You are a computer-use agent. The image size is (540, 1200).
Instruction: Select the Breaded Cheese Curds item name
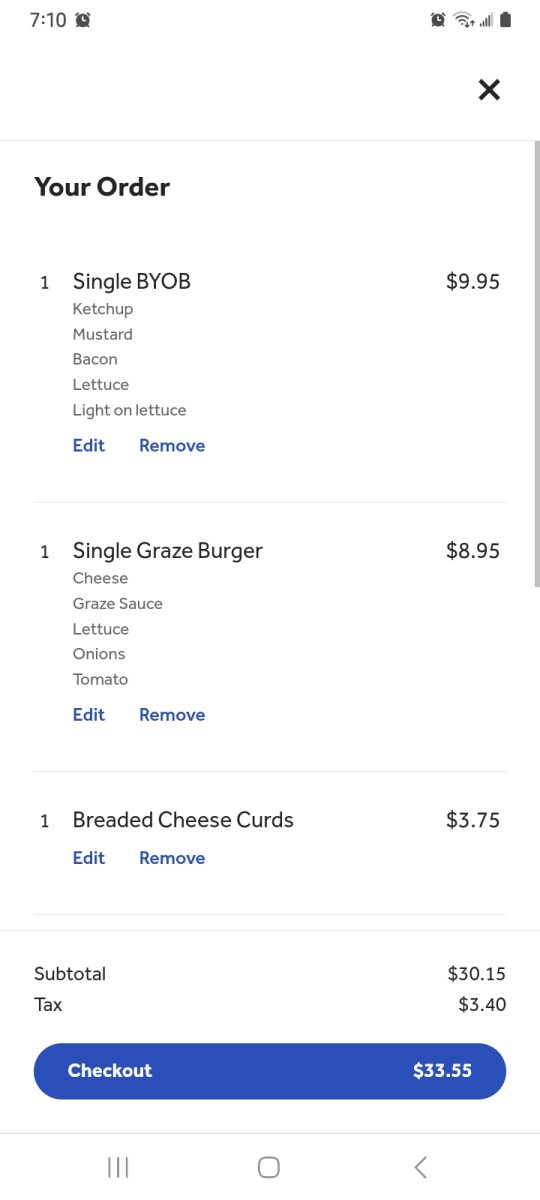coord(183,820)
